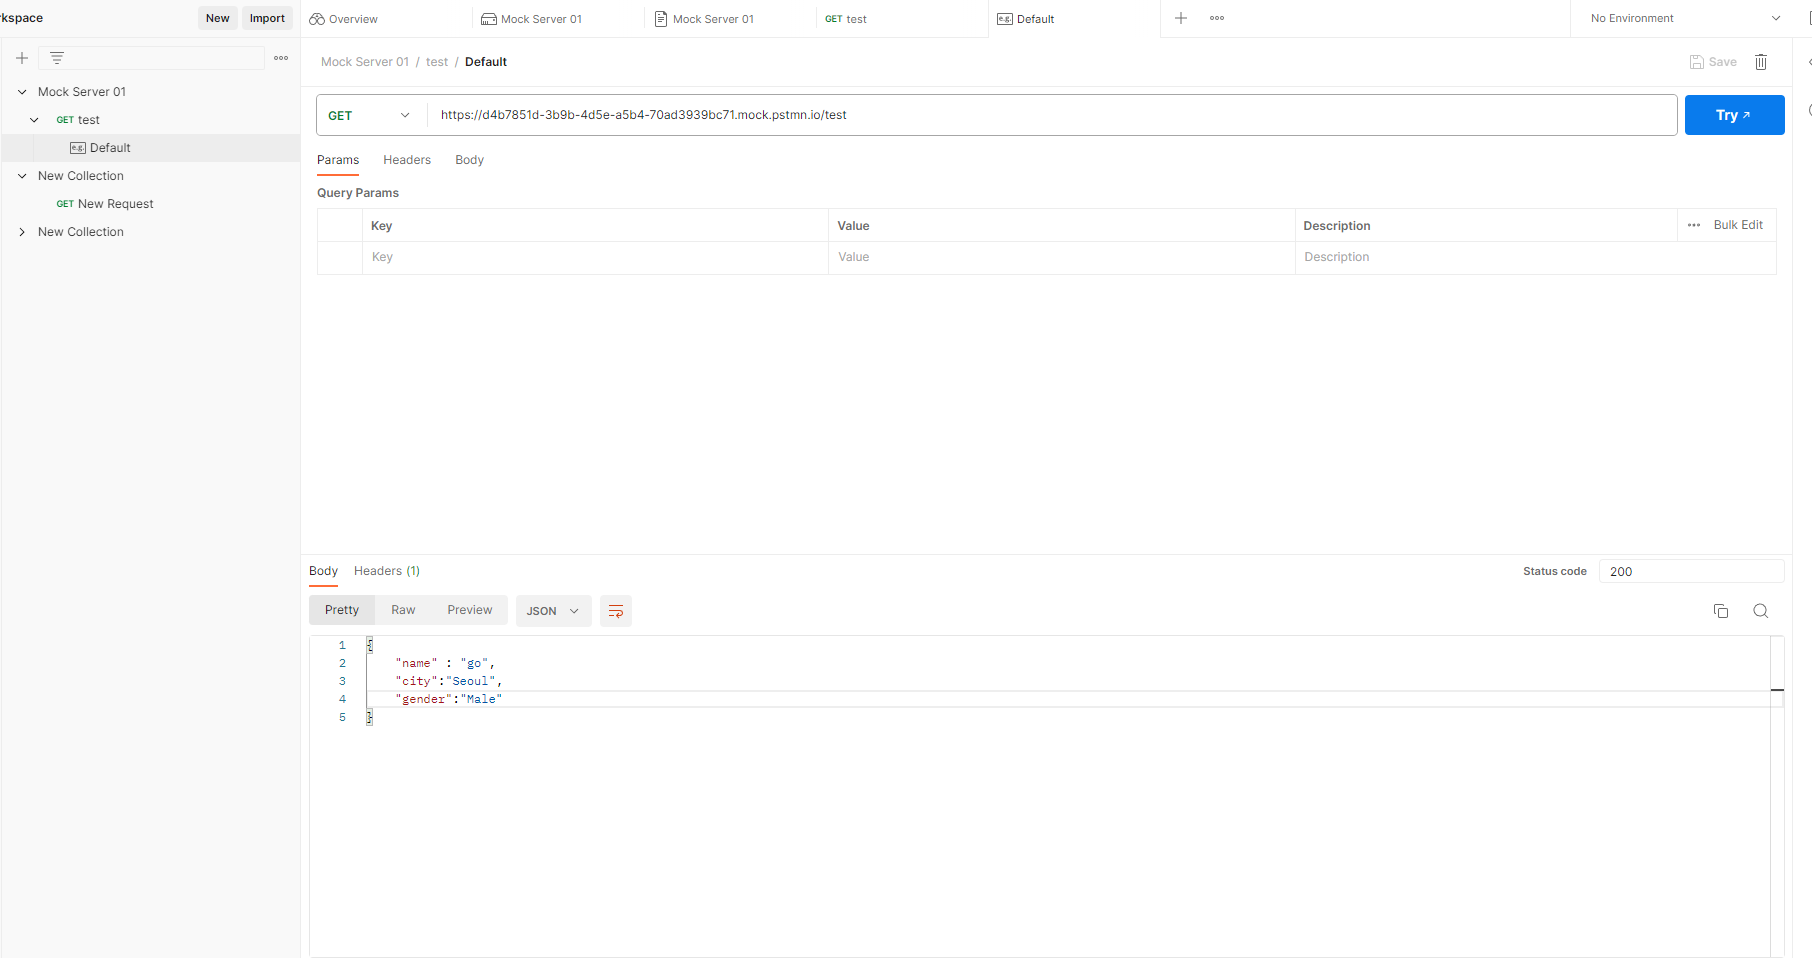The height and width of the screenshot is (958, 1812).
Task: Collapse the GET test request chevron
Action: [x=35, y=120]
